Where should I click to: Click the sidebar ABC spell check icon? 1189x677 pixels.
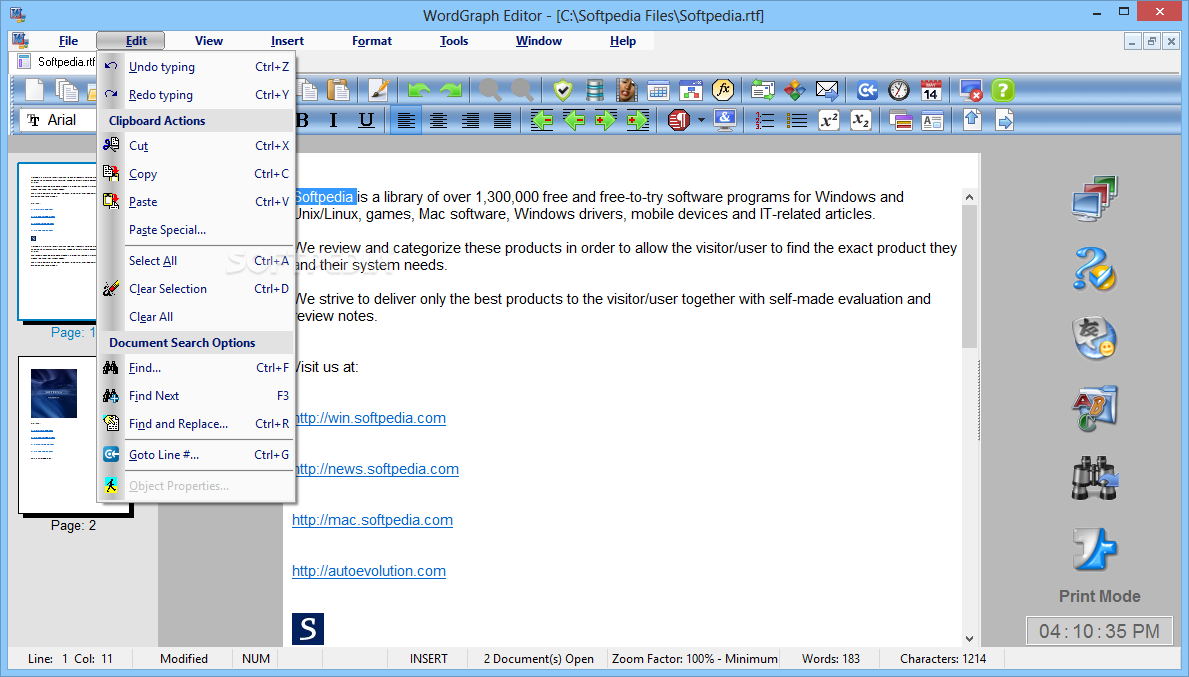click(x=1095, y=408)
